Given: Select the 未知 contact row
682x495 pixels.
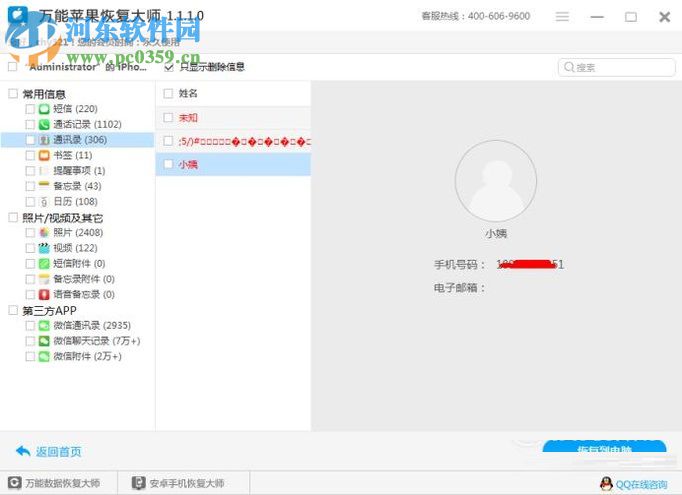Looking at the screenshot, I should click(233, 117).
